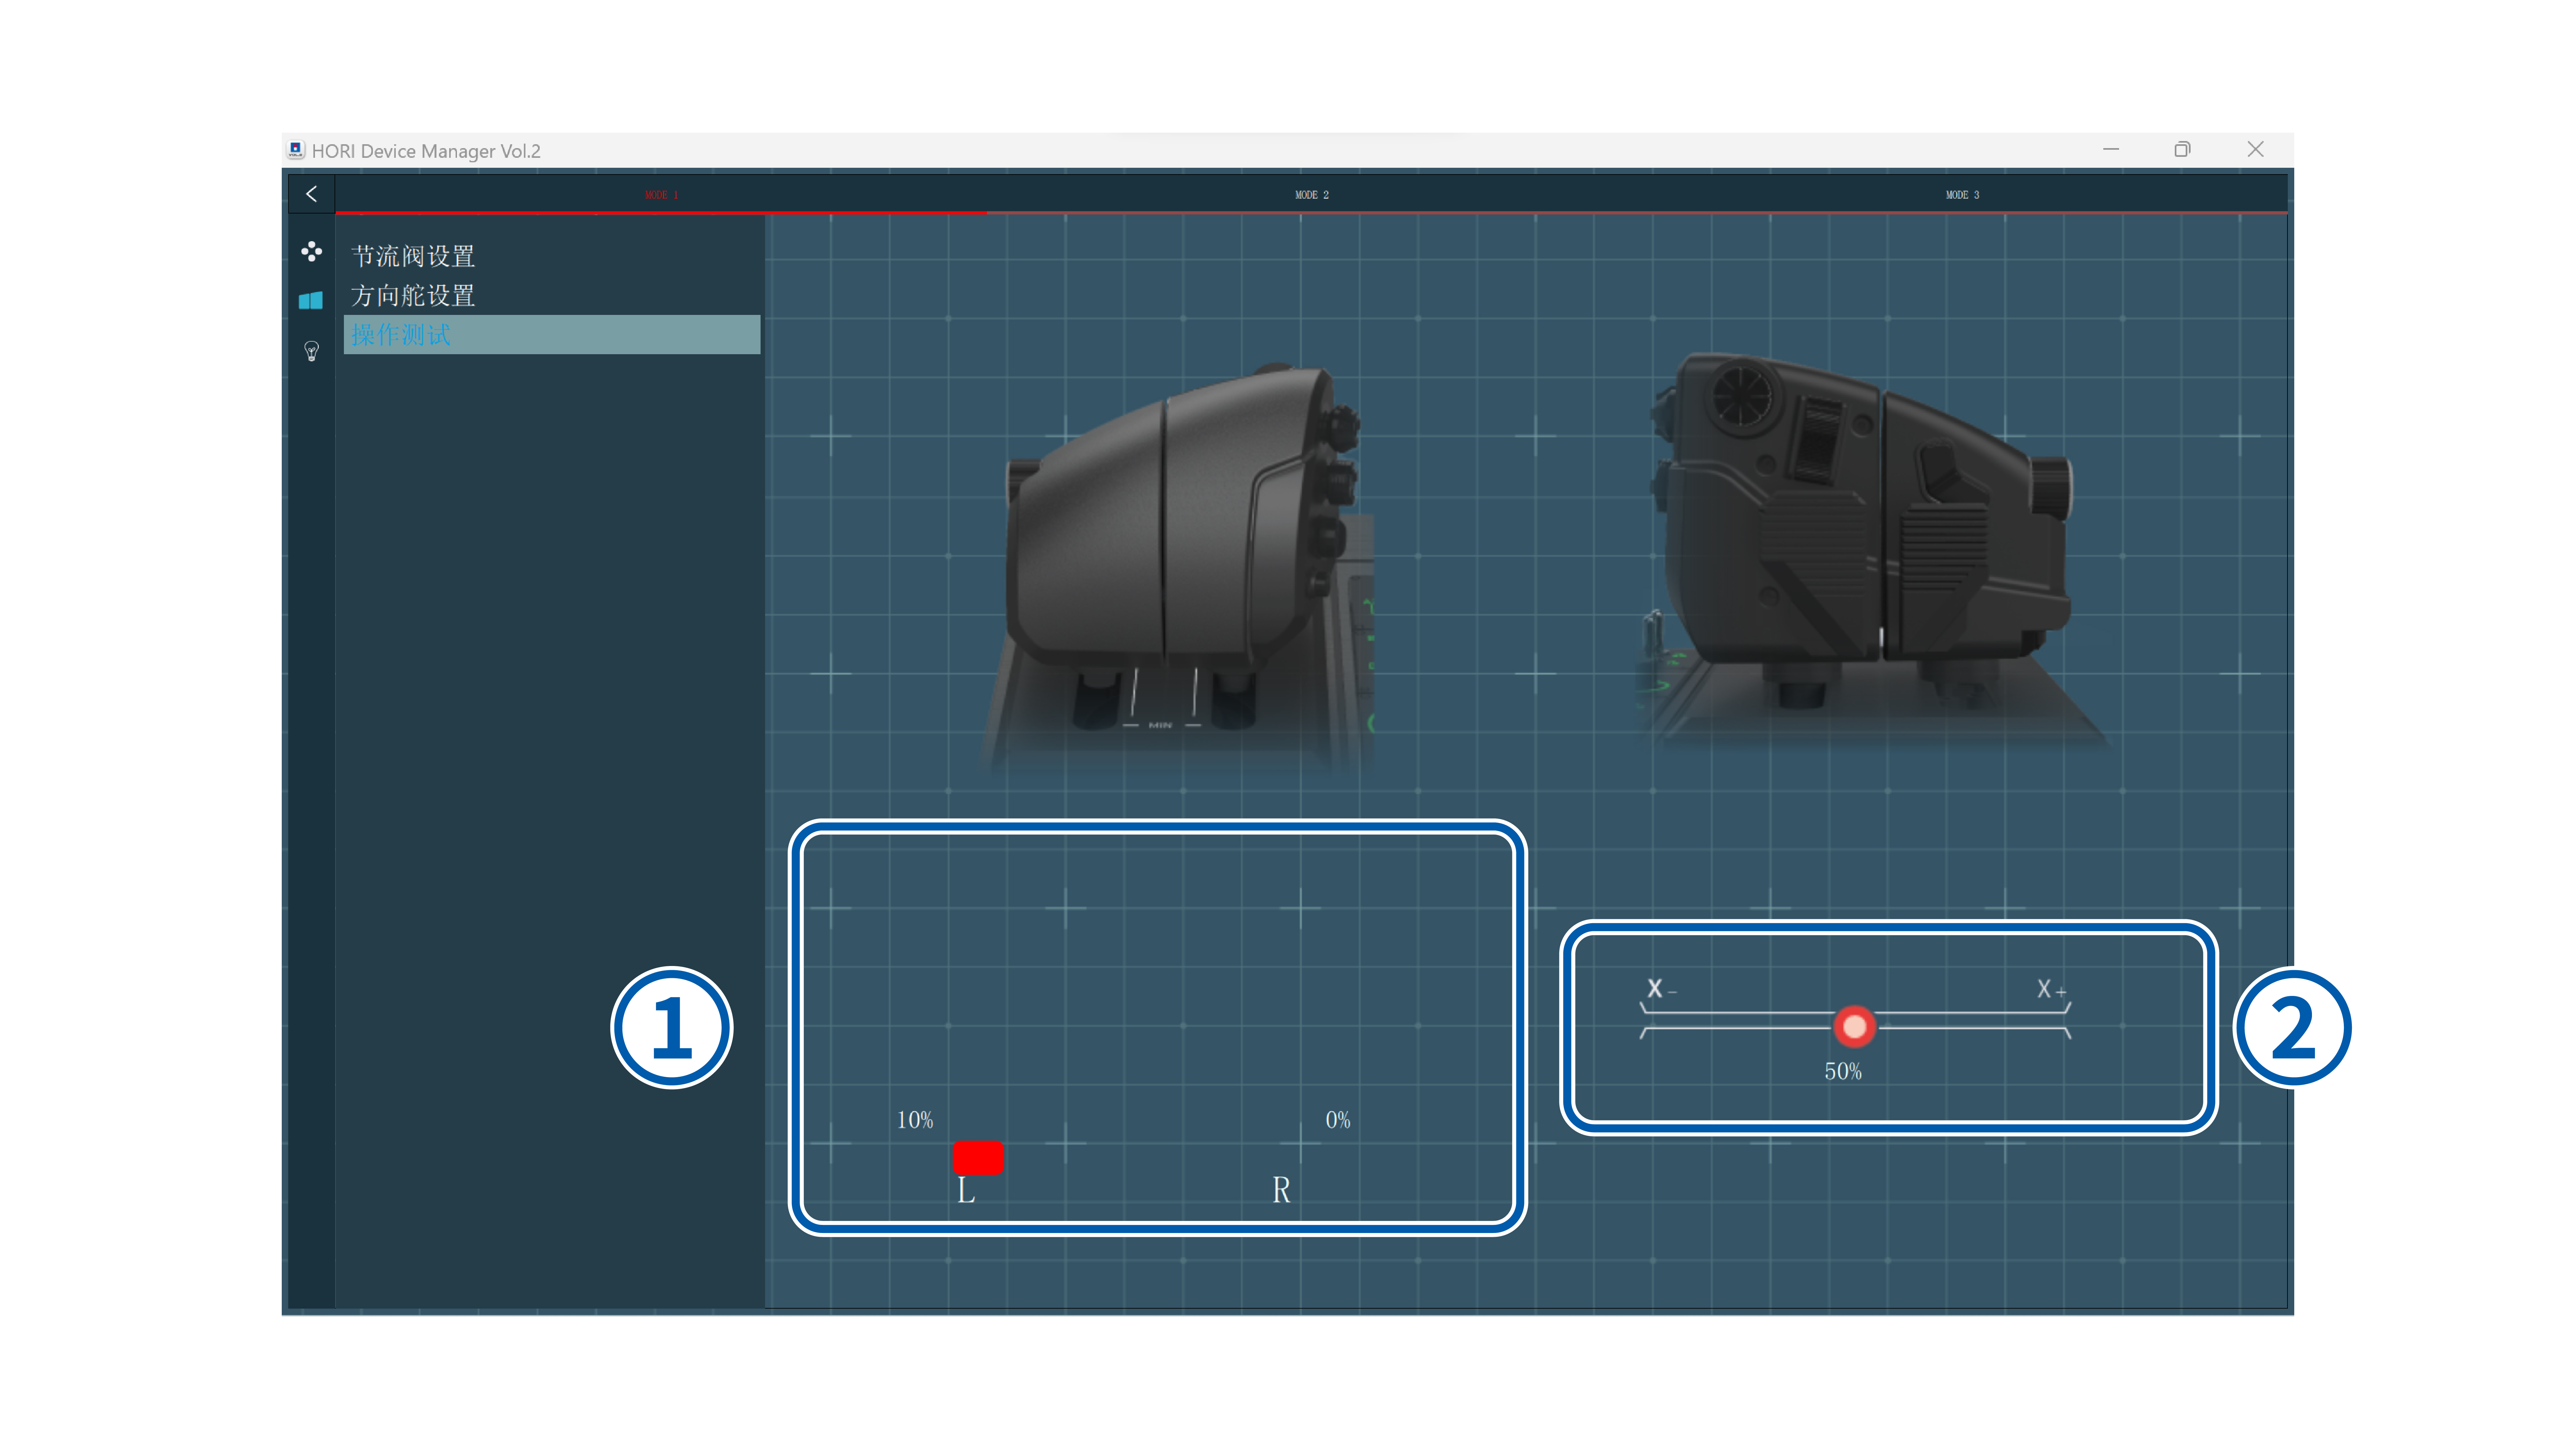Switch to MODE 3 tab
The width and height of the screenshot is (2576, 1449).
coord(1962,195)
